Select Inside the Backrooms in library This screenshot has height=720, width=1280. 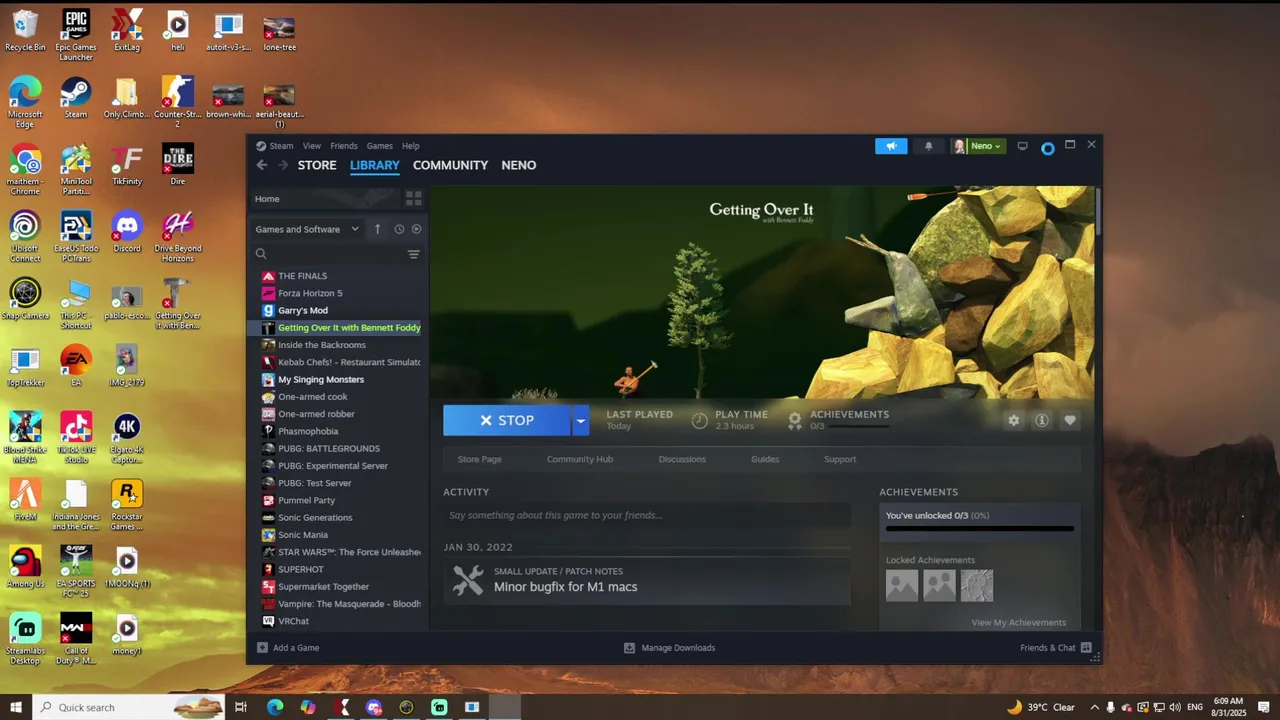click(339, 345)
